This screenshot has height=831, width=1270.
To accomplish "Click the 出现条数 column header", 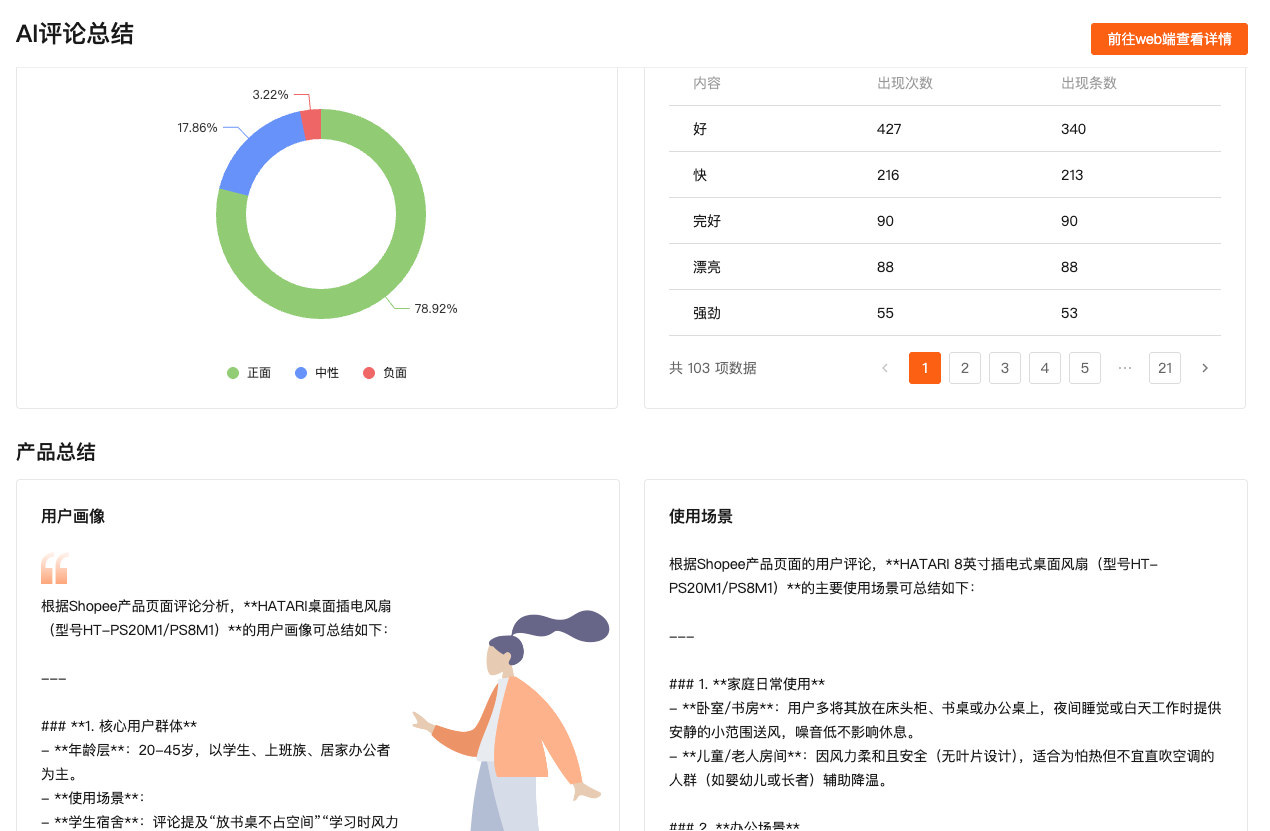I will coord(1088,83).
